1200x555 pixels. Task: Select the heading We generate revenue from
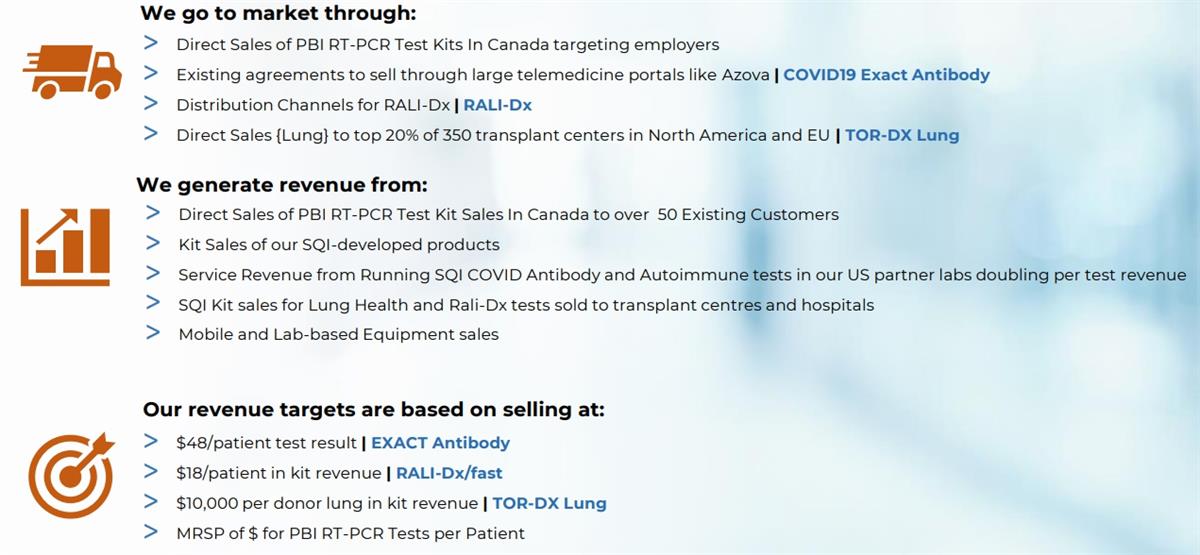pyautogui.click(x=282, y=185)
